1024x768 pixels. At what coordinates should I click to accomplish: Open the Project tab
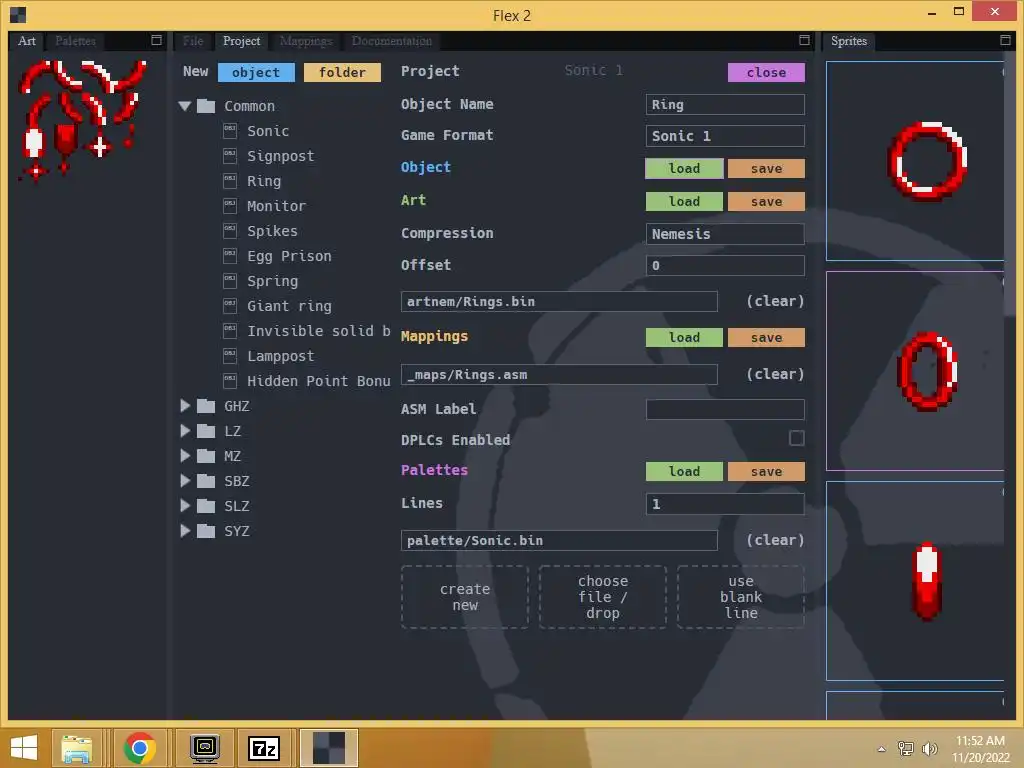242,40
